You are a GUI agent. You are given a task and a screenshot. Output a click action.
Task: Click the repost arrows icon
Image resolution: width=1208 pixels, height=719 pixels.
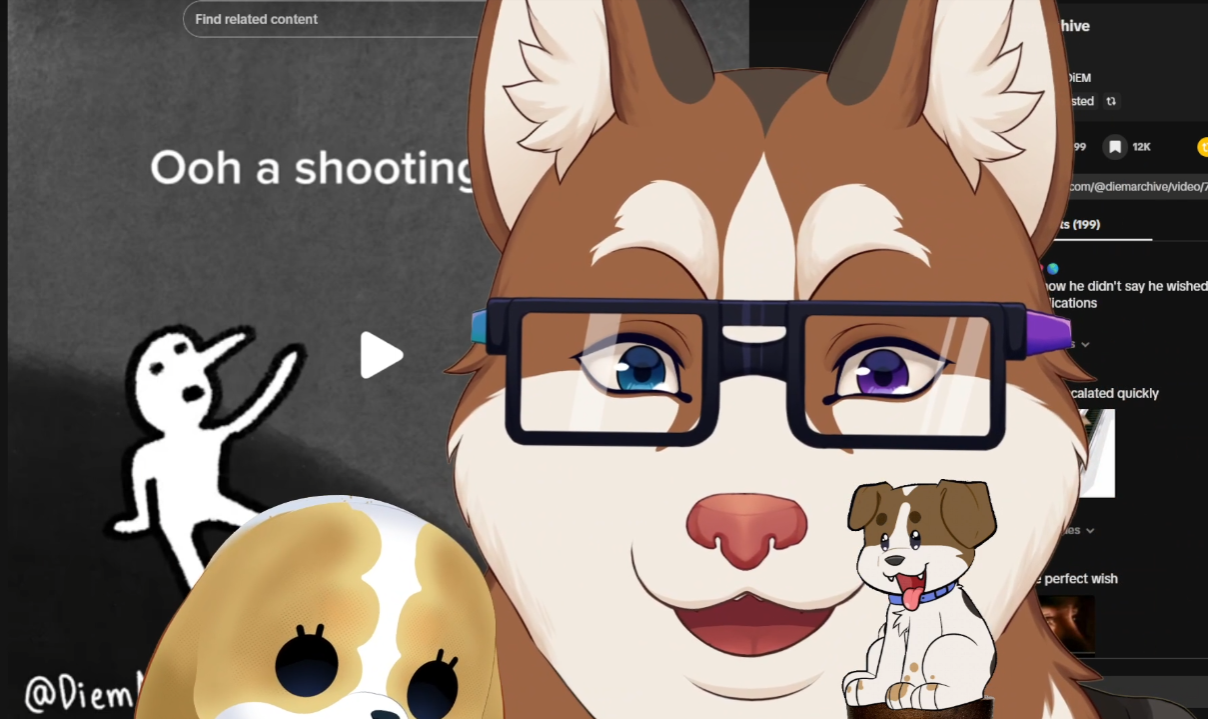pos(1111,101)
